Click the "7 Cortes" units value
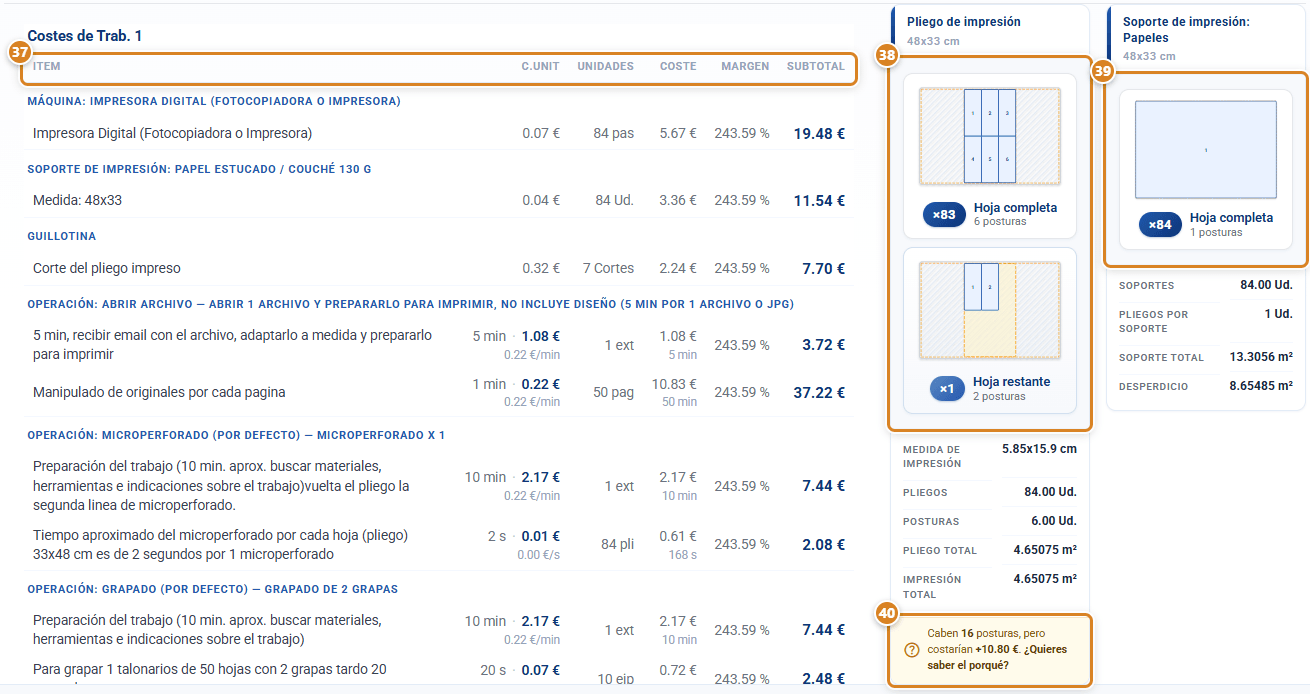The width and height of the screenshot is (1310, 694). 608,268
